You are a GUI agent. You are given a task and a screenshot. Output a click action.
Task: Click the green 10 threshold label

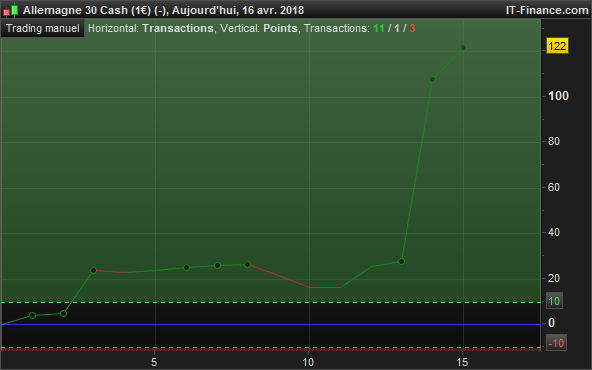[x=554, y=301]
